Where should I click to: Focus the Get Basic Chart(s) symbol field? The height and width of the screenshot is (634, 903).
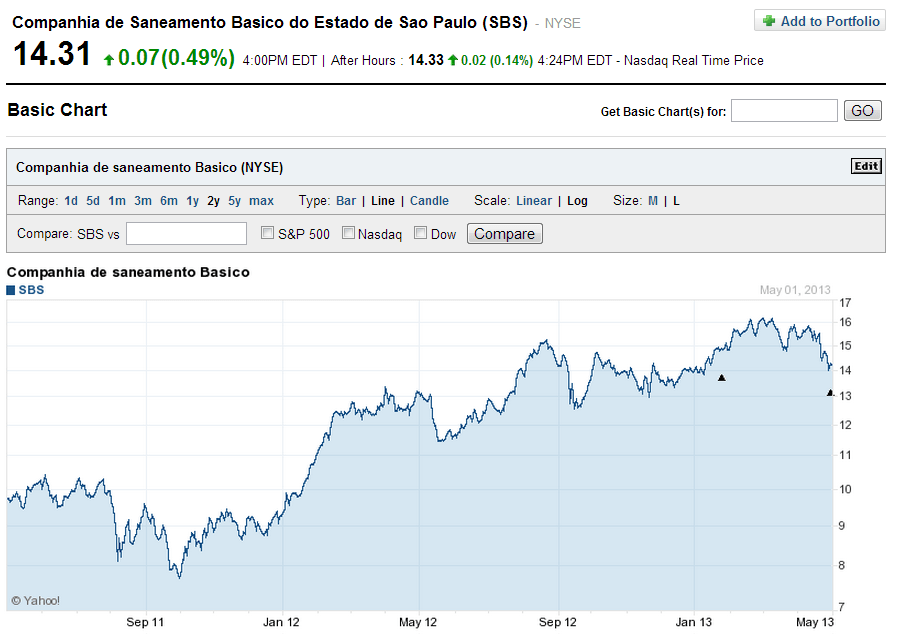tap(784, 111)
